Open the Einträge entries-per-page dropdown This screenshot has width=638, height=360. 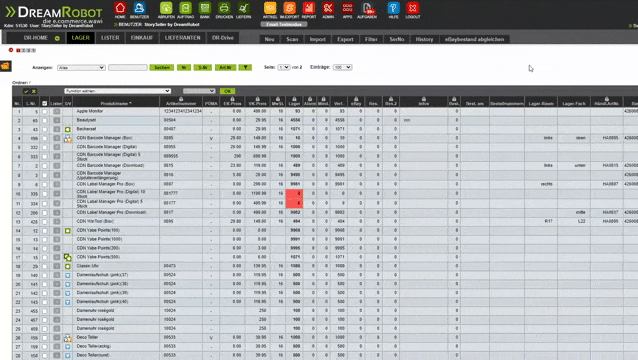point(342,67)
